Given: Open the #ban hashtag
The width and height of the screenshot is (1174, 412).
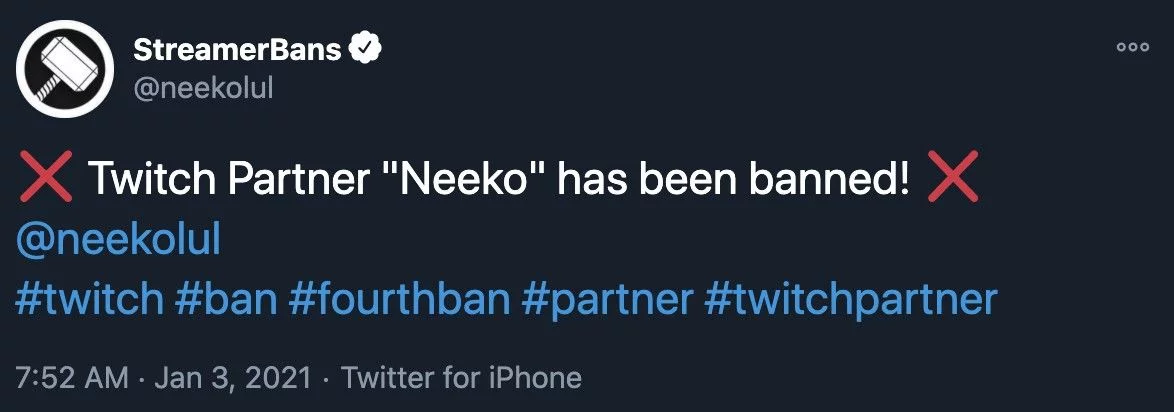Looking at the screenshot, I should [227, 299].
